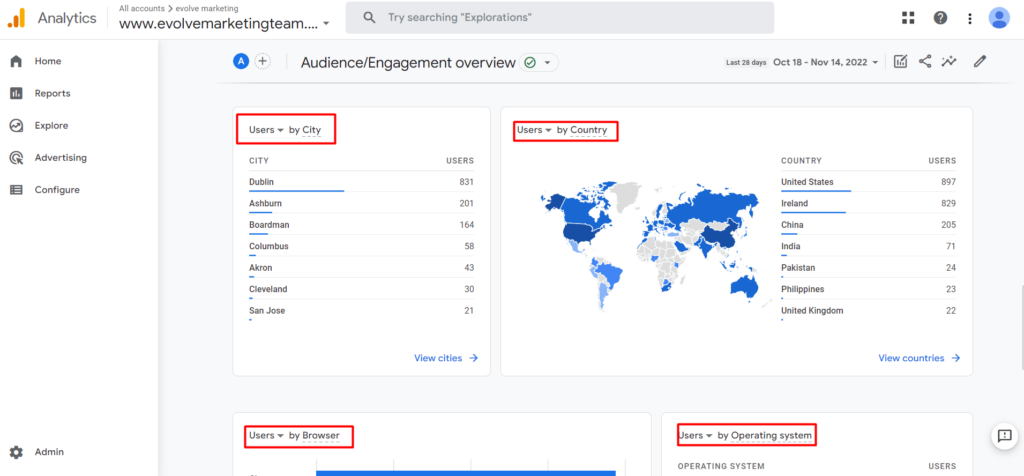Click the search input field
Image resolution: width=1024 pixels, height=476 pixels.
coord(560,18)
